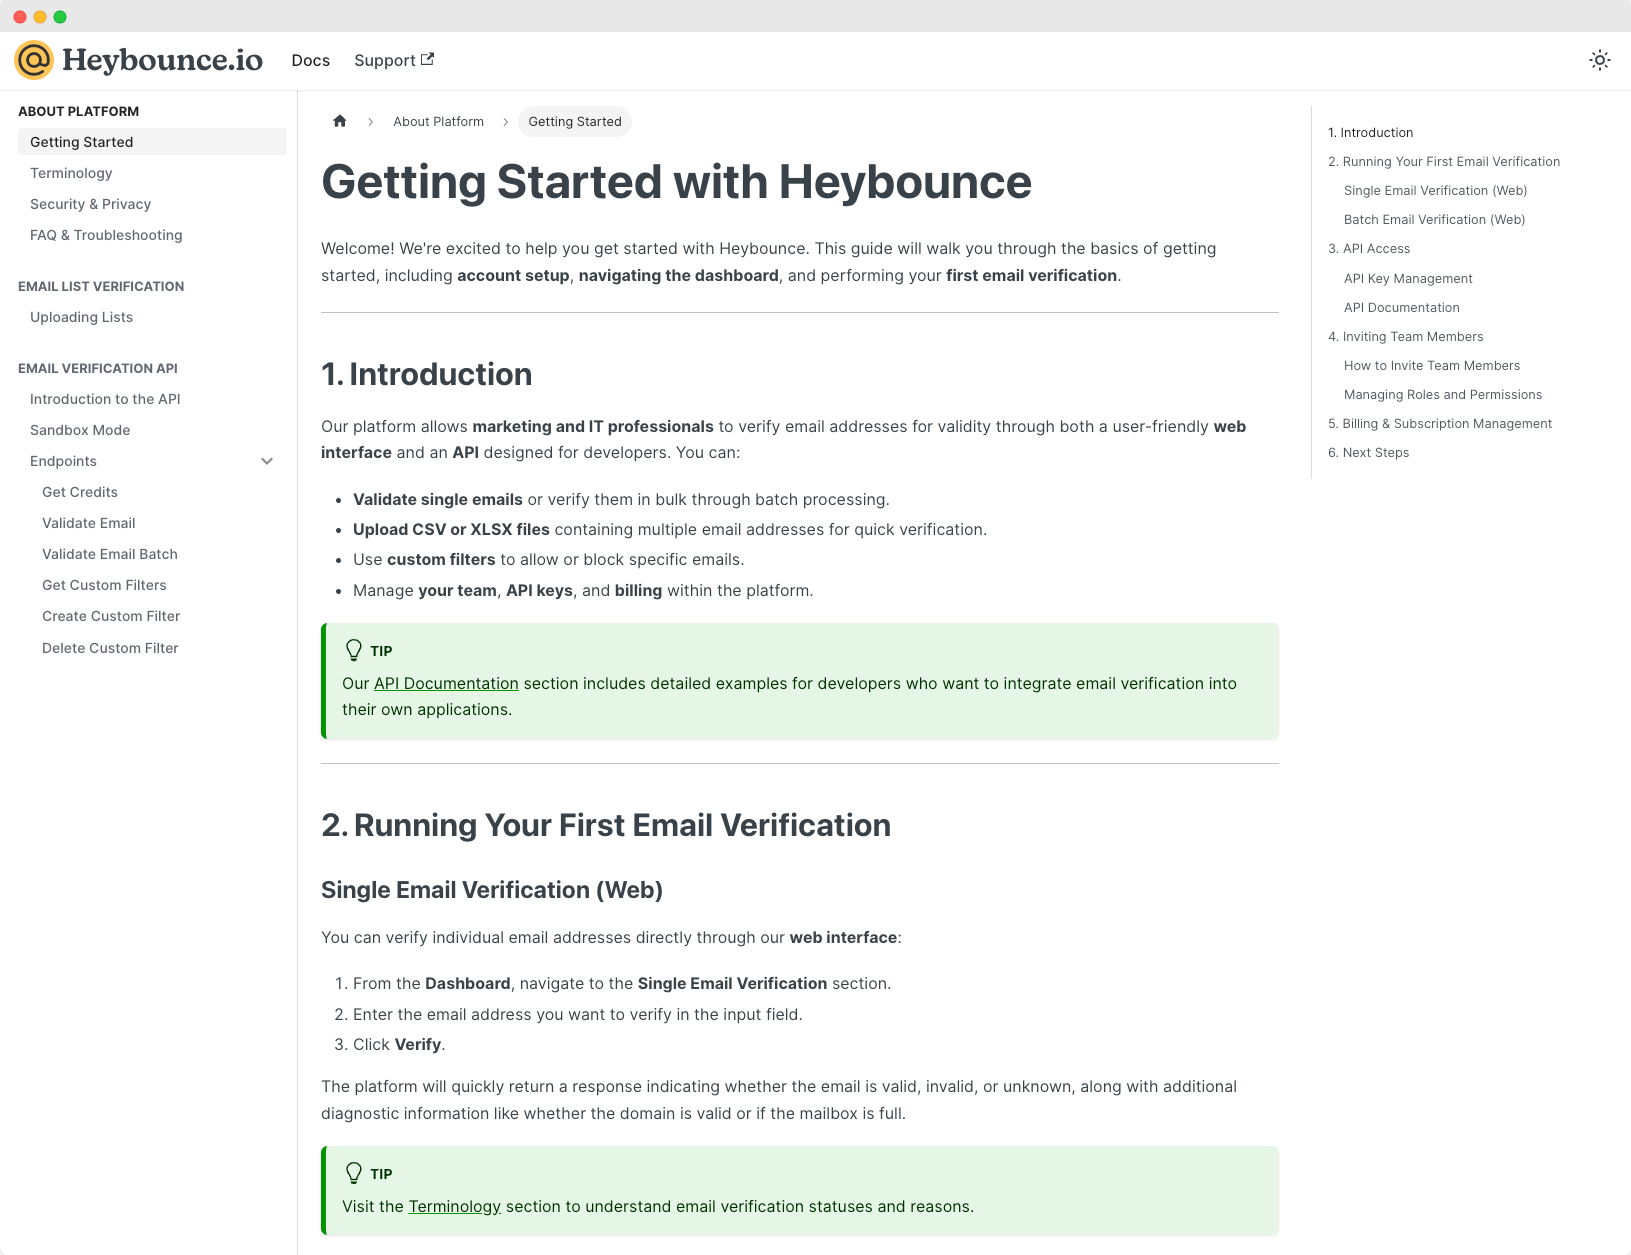Open Validate Email Batch endpoint page
Viewport: 1631px width, 1255px height.
[110, 554]
